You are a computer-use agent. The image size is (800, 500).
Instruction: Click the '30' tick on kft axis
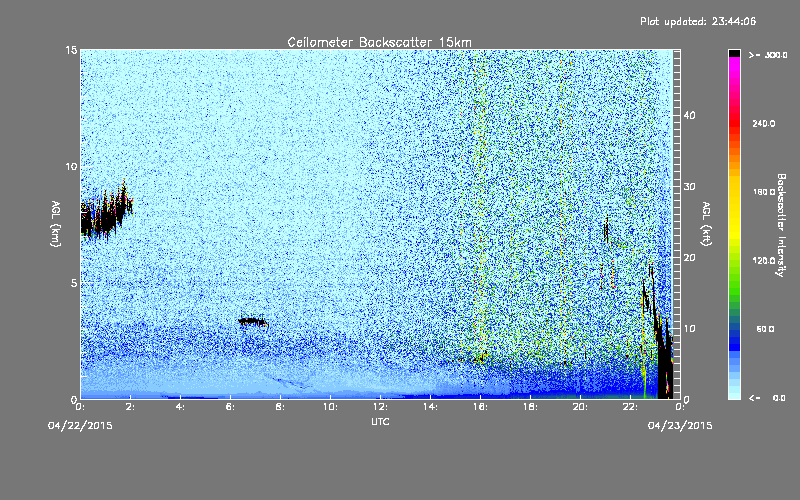pos(689,187)
